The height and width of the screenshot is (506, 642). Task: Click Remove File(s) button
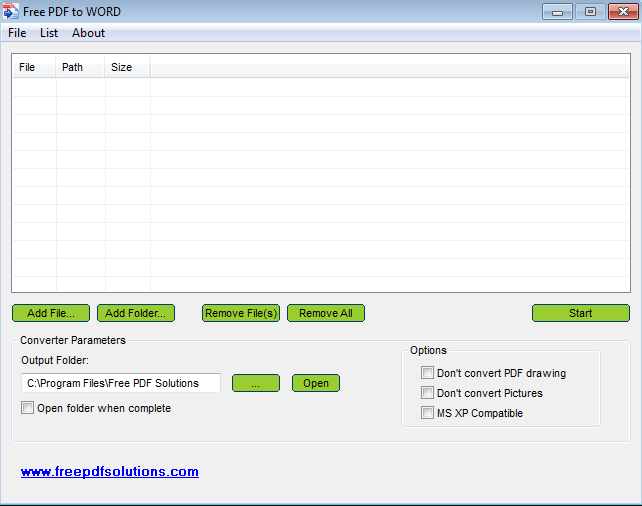click(241, 313)
